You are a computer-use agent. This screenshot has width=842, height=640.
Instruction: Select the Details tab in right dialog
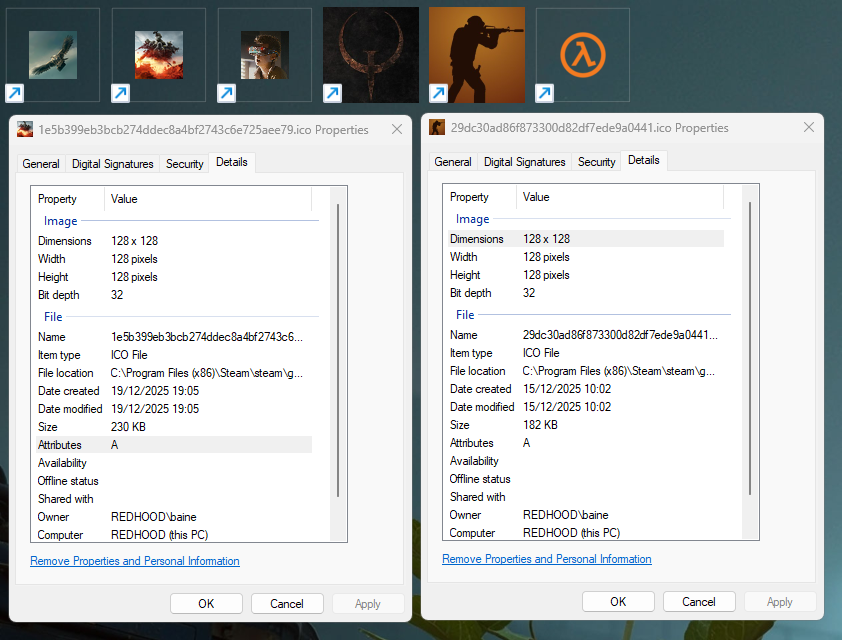click(643, 160)
